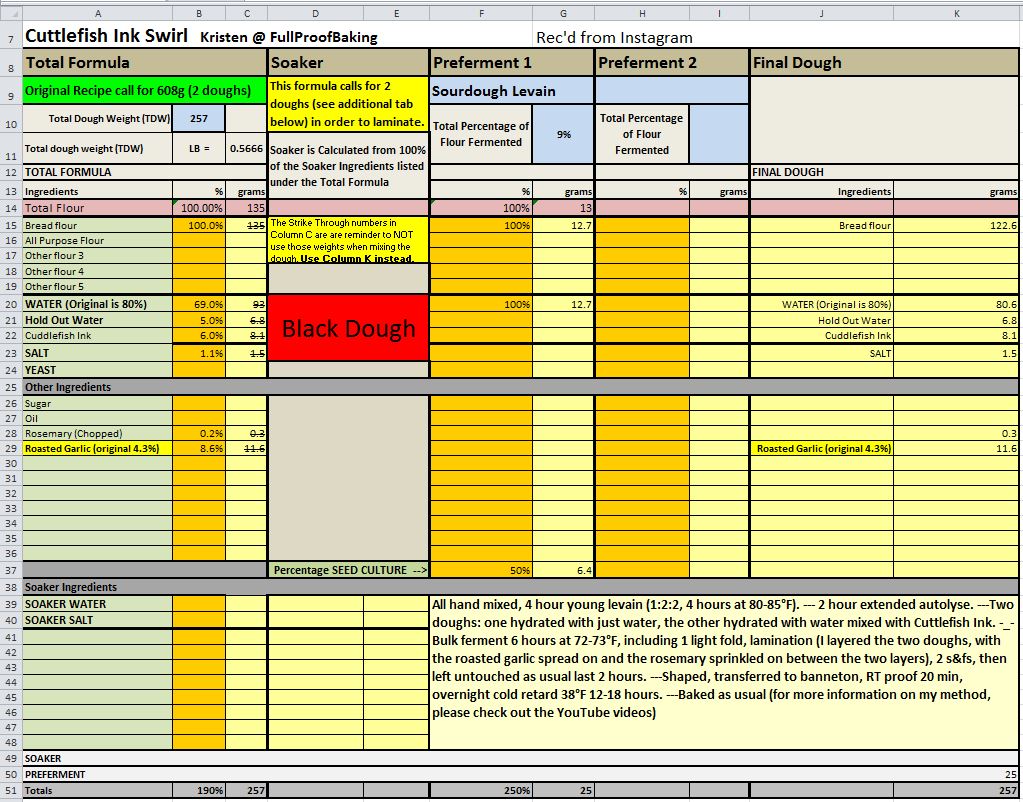Select Final Dough Roasted Garlic label
The image size is (1023, 802).
(822, 449)
